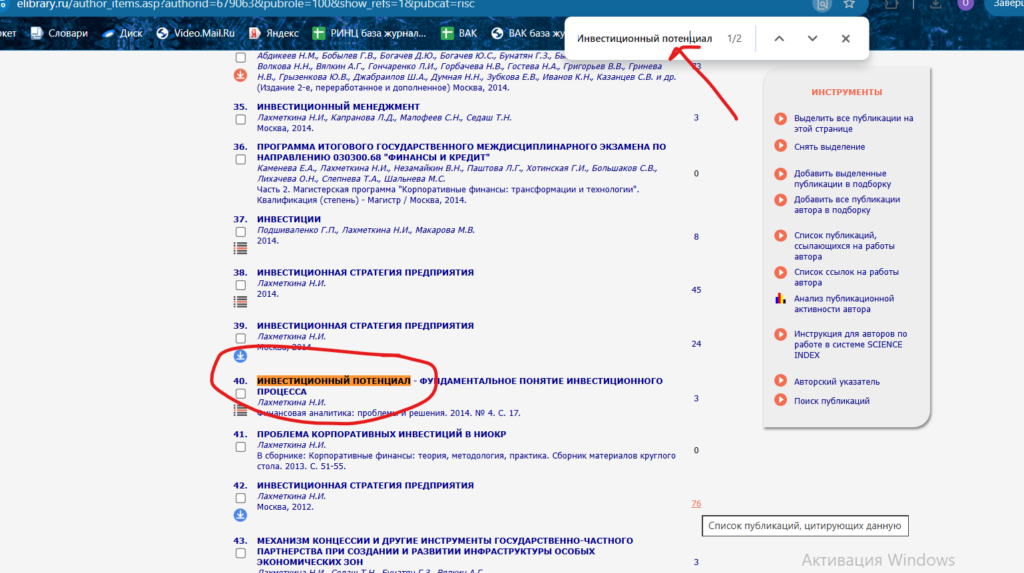Open Авторский указатель
The image size is (1024, 573).
pos(837,382)
